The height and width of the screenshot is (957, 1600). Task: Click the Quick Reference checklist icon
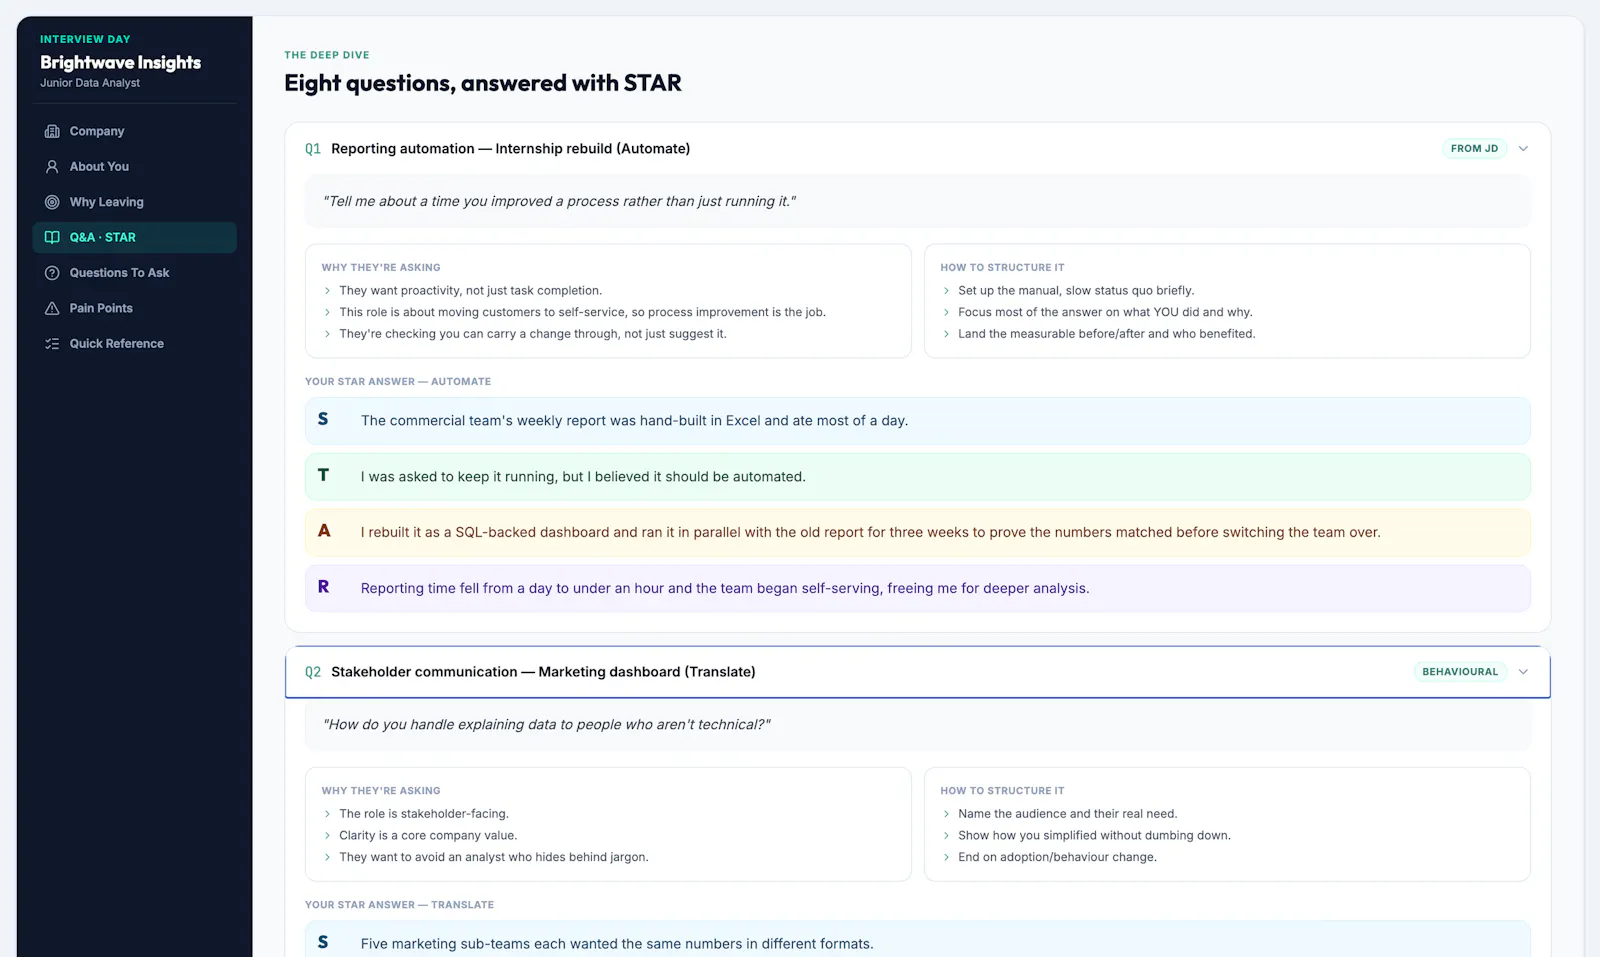point(52,344)
